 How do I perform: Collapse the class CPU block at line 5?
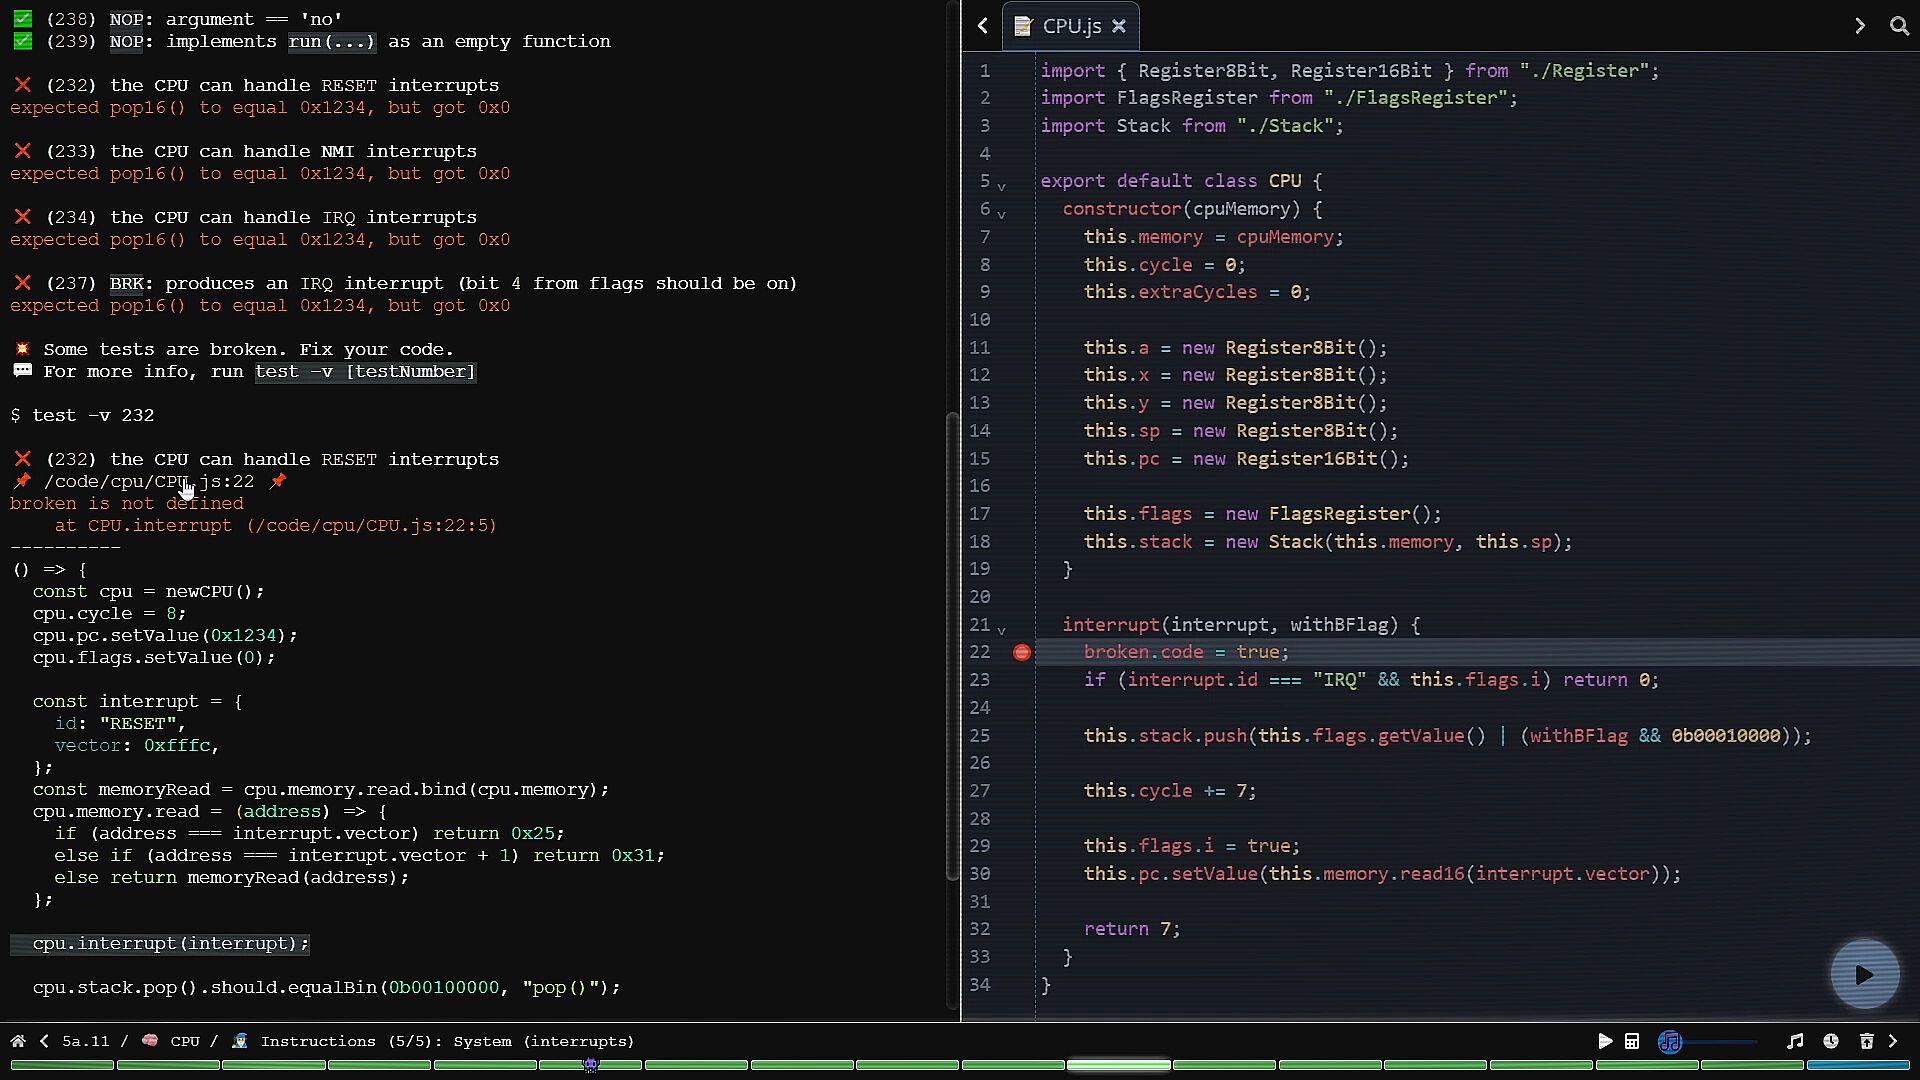point(1001,186)
